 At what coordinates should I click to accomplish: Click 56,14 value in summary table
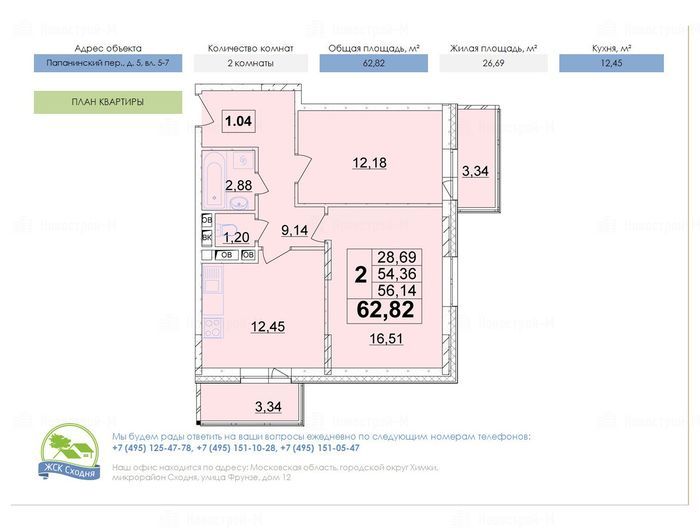point(397,290)
